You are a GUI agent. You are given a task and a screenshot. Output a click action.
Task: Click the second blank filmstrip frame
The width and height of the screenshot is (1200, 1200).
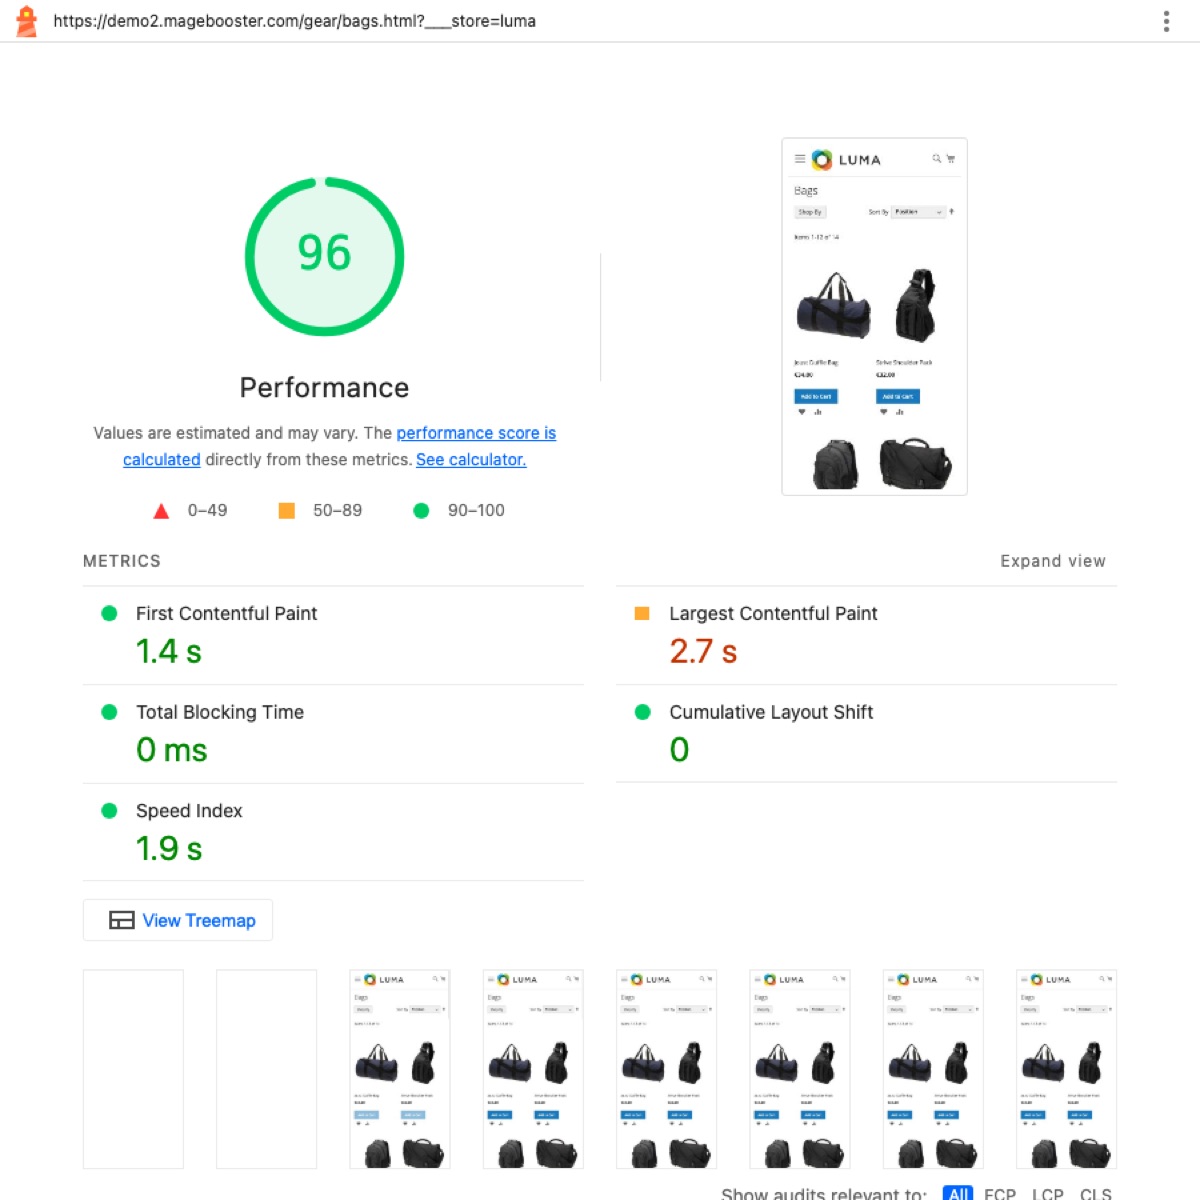(266, 1069)
